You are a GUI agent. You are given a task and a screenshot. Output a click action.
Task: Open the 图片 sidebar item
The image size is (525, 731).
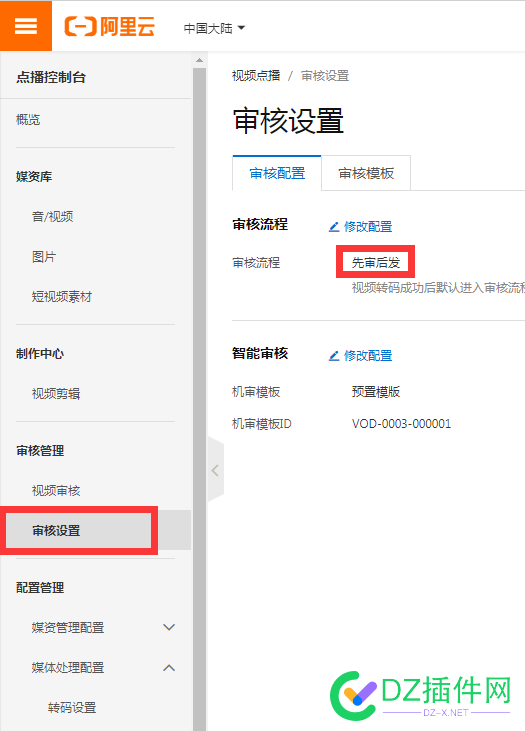coord(44,256)
